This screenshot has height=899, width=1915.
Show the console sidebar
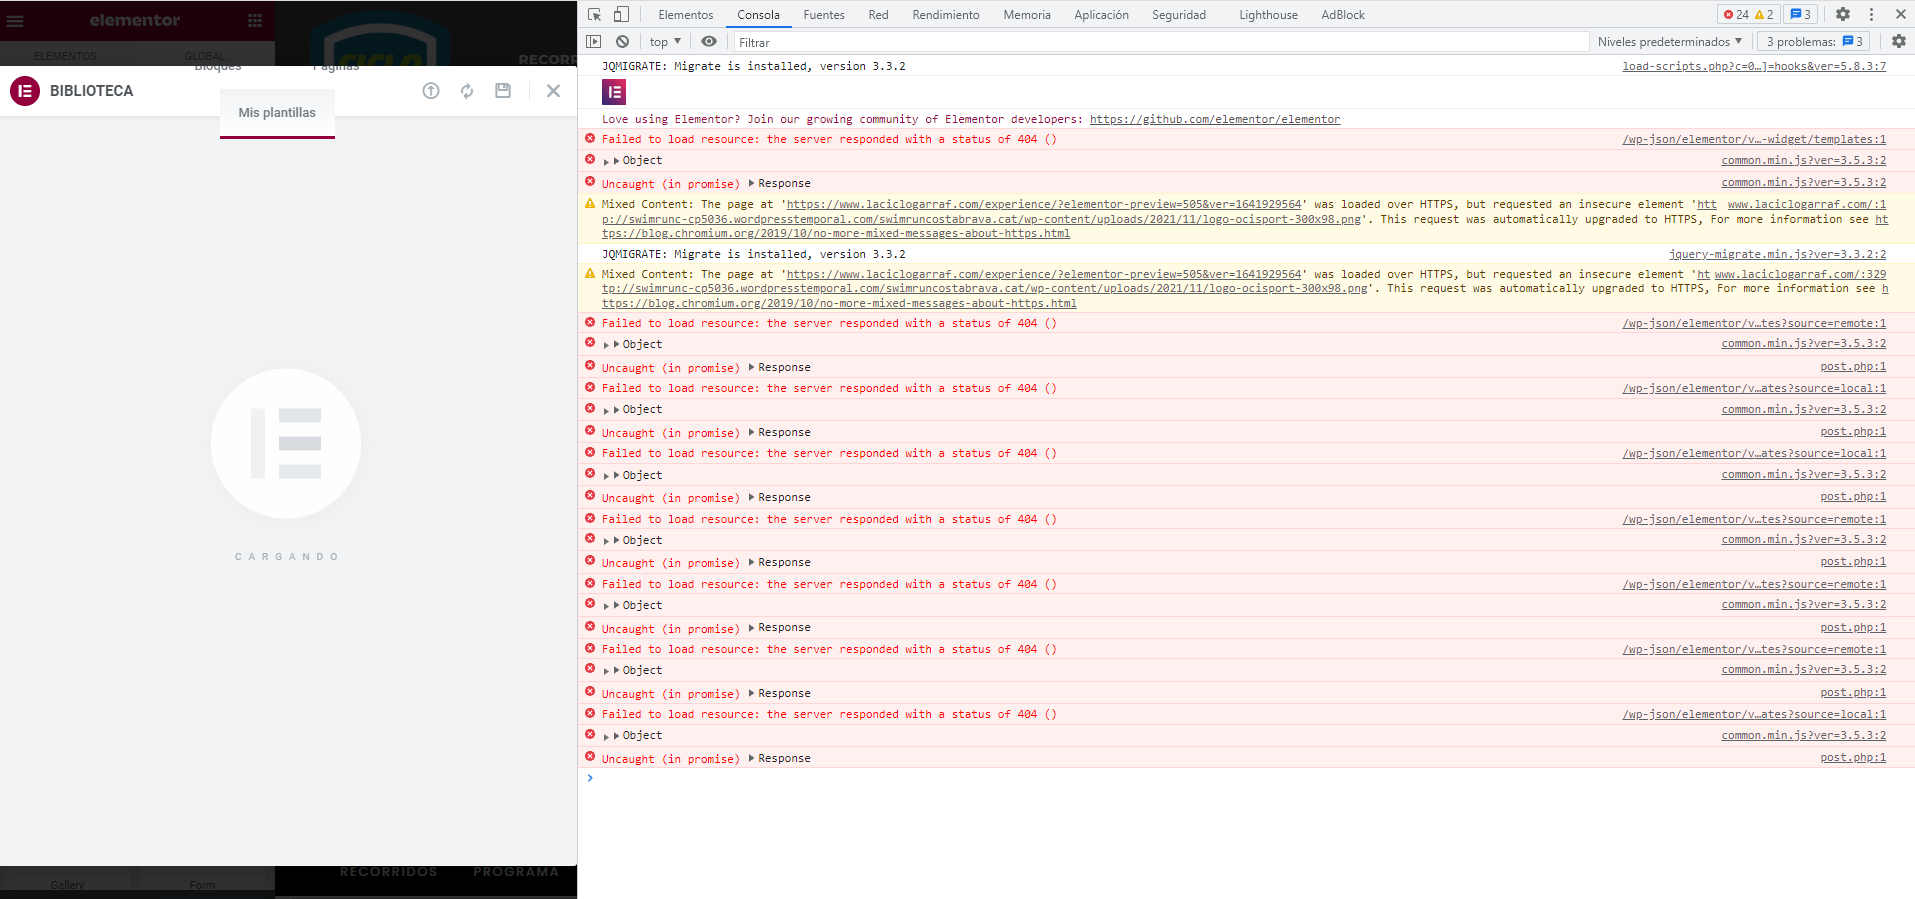point(594,42)
